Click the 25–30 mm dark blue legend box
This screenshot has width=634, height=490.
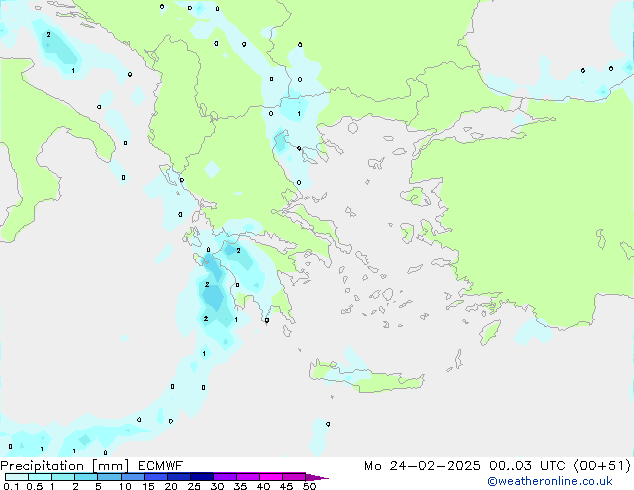tap(201, 477)
